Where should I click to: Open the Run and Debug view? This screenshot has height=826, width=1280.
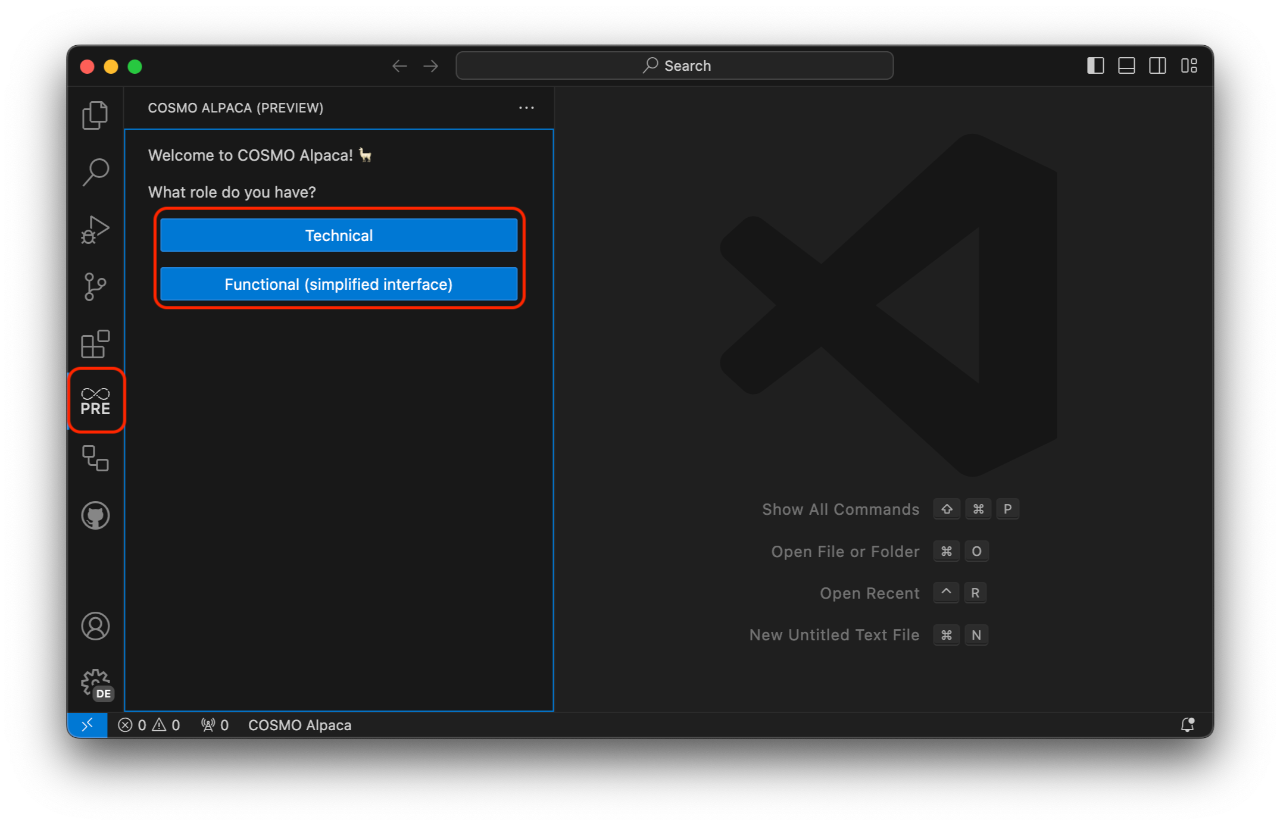pos(95,229)
